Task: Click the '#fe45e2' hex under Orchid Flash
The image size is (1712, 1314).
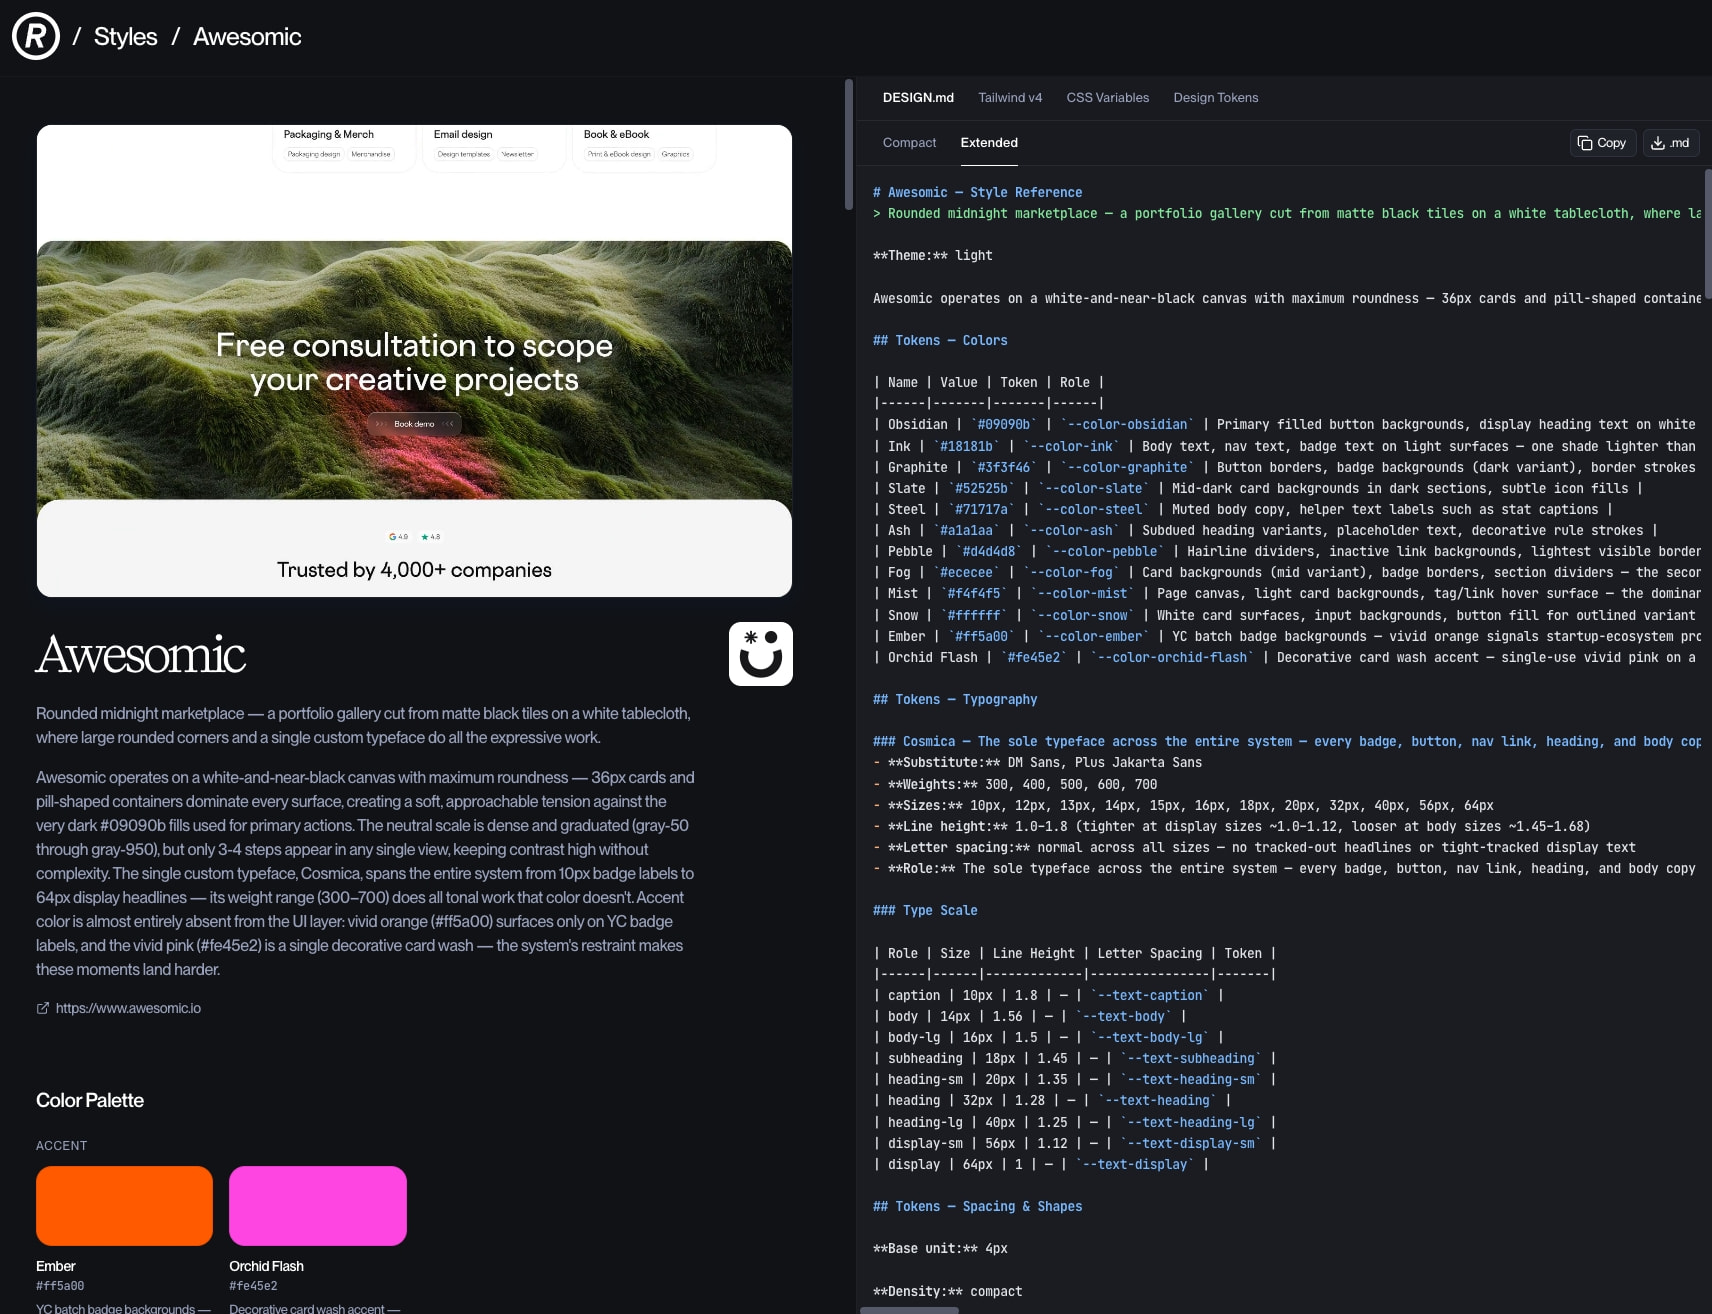Action: pos(253,1286)
